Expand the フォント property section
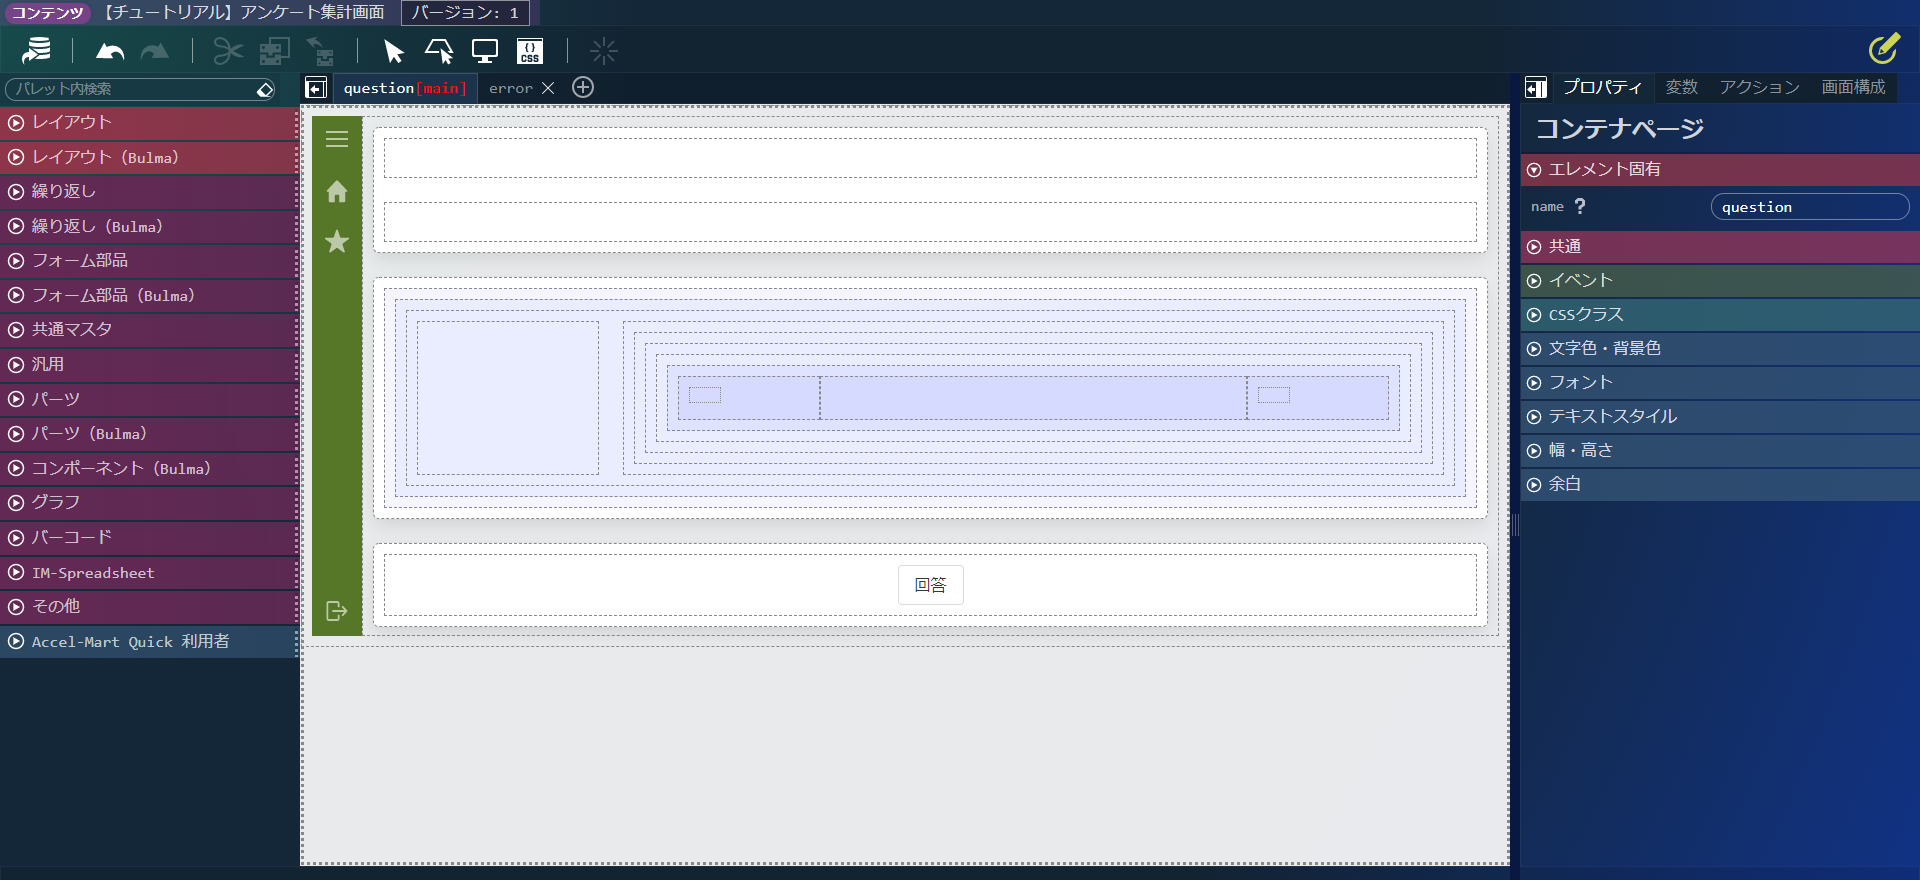The image size is (1920, 880). tap(1720, 382)
